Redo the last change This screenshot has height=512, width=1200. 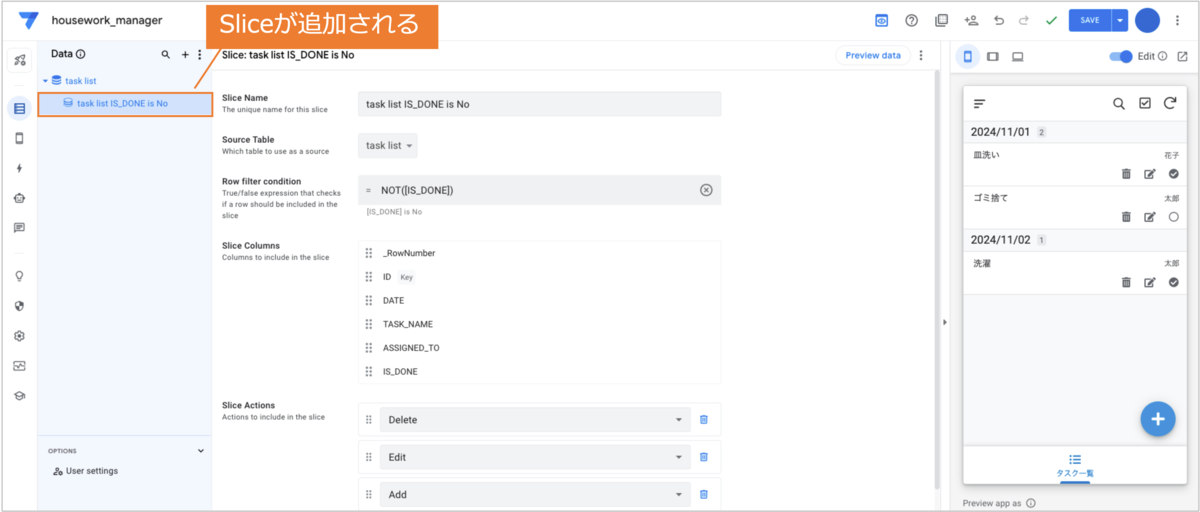coord(1023,20)
